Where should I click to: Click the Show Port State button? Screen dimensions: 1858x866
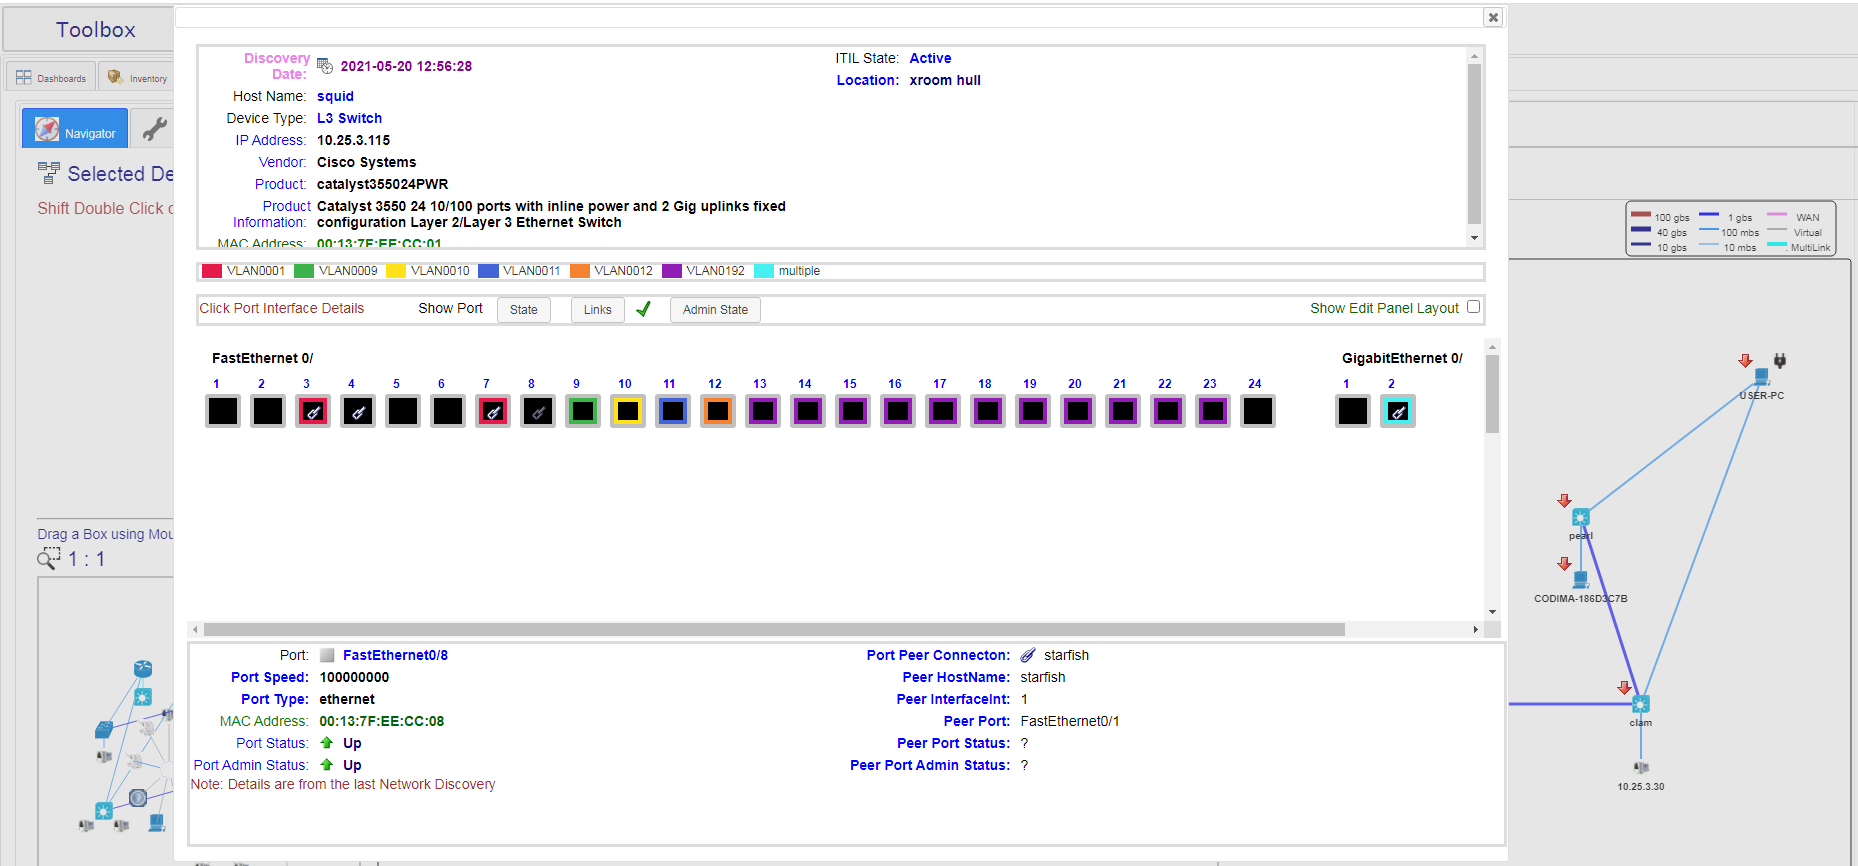[x=524, y=310]
